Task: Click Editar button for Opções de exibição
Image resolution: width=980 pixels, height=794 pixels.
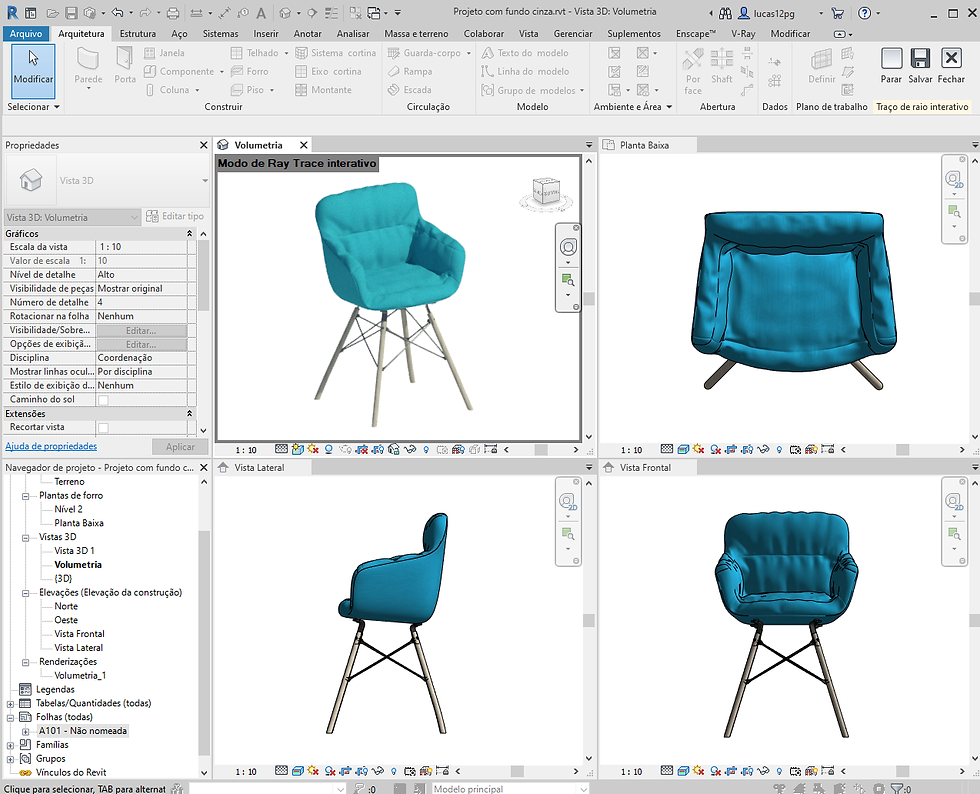Action: click(x=141, y=344)
